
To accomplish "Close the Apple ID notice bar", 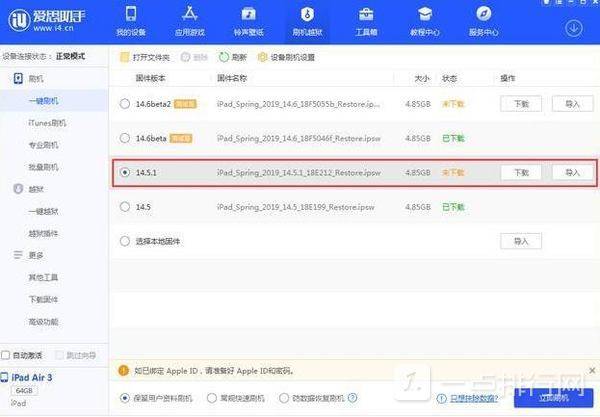I will [x=592, y=370].
